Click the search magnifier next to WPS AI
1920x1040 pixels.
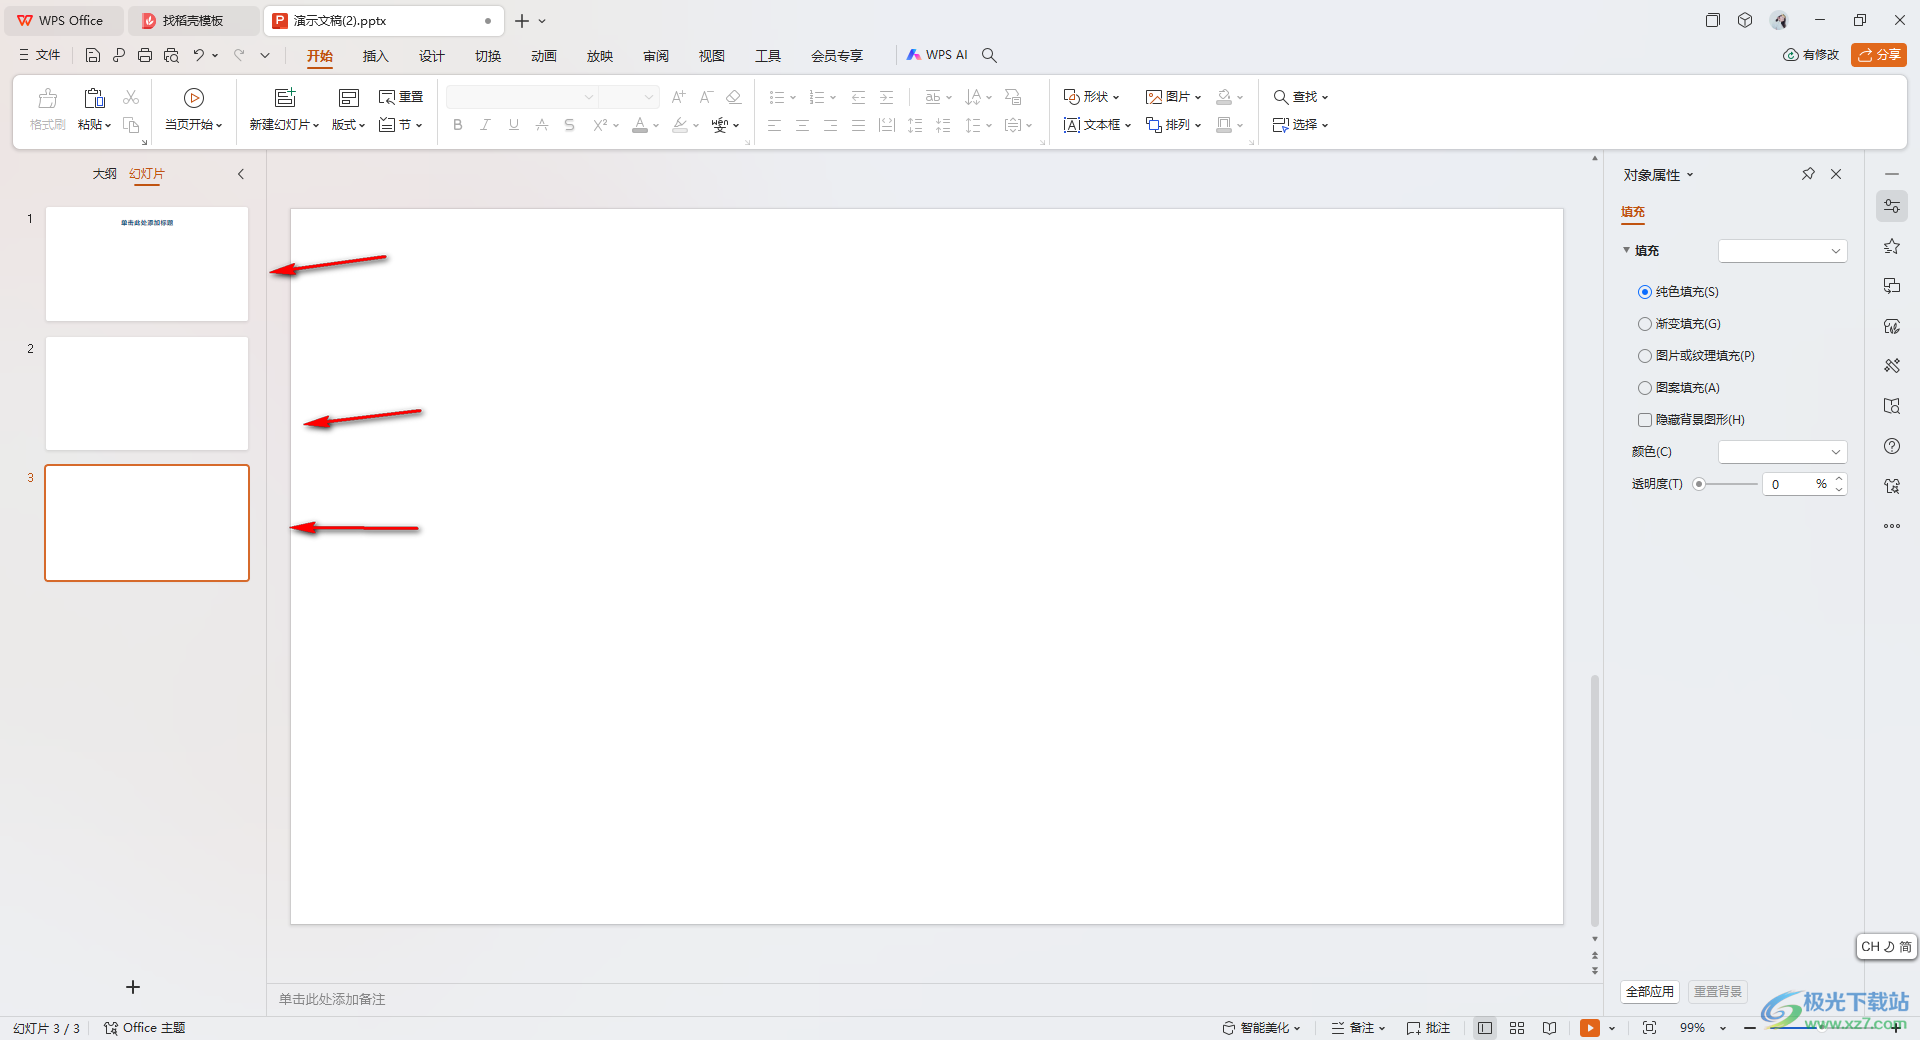pos(989,55)
